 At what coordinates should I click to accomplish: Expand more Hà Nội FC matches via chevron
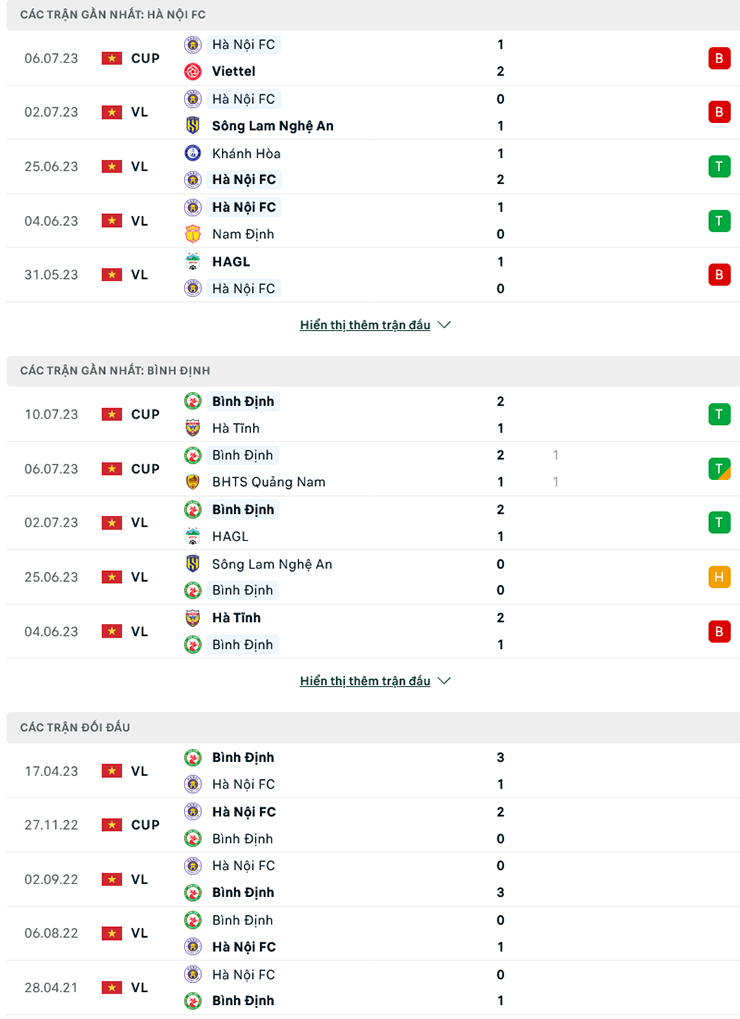(x=445, y=325)
